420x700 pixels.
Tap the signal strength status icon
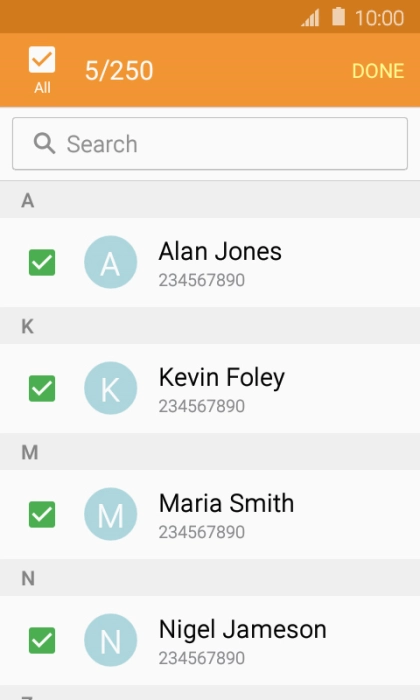point(310,18)
